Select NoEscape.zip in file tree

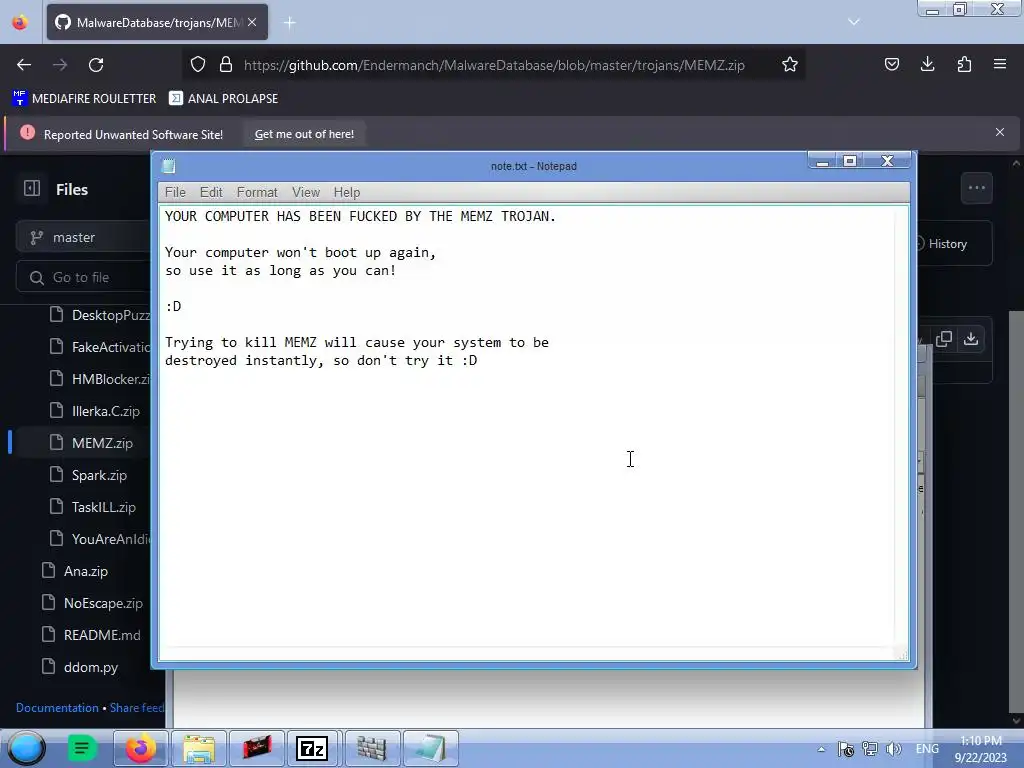92,603
